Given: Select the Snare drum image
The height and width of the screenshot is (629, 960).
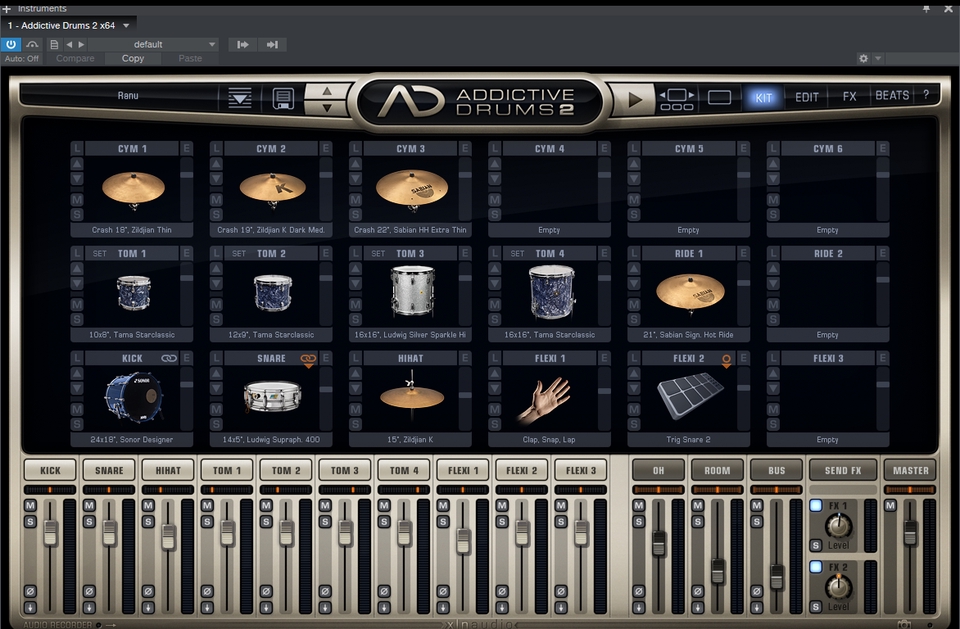Looking at the screenshot, I should click(x=272, y=396).
